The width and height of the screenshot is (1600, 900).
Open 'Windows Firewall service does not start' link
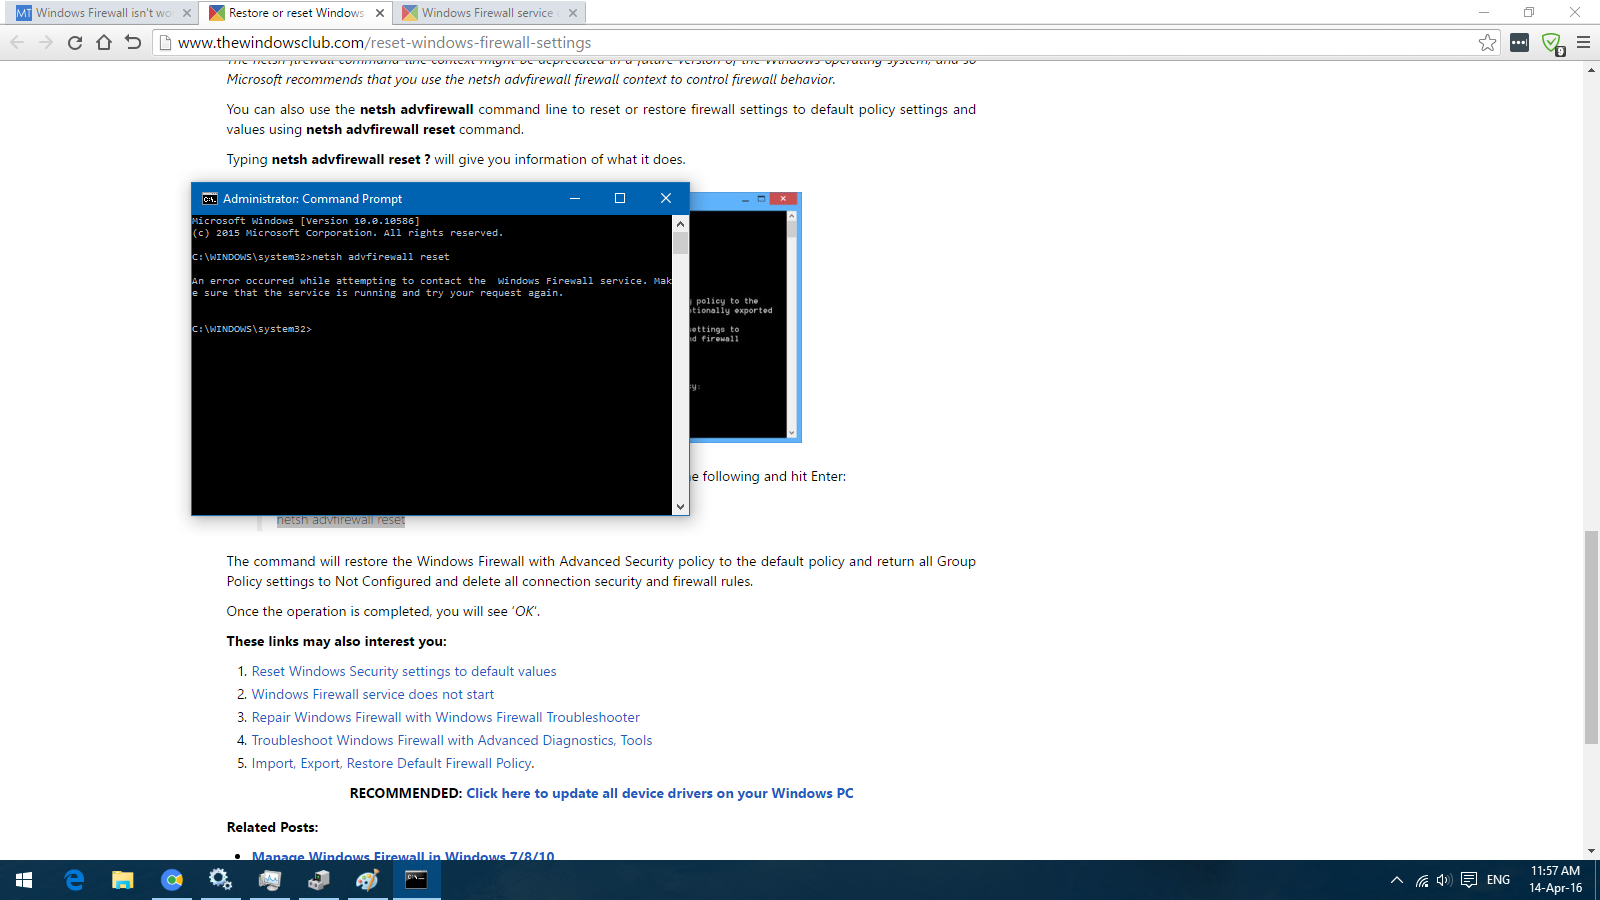373,694
